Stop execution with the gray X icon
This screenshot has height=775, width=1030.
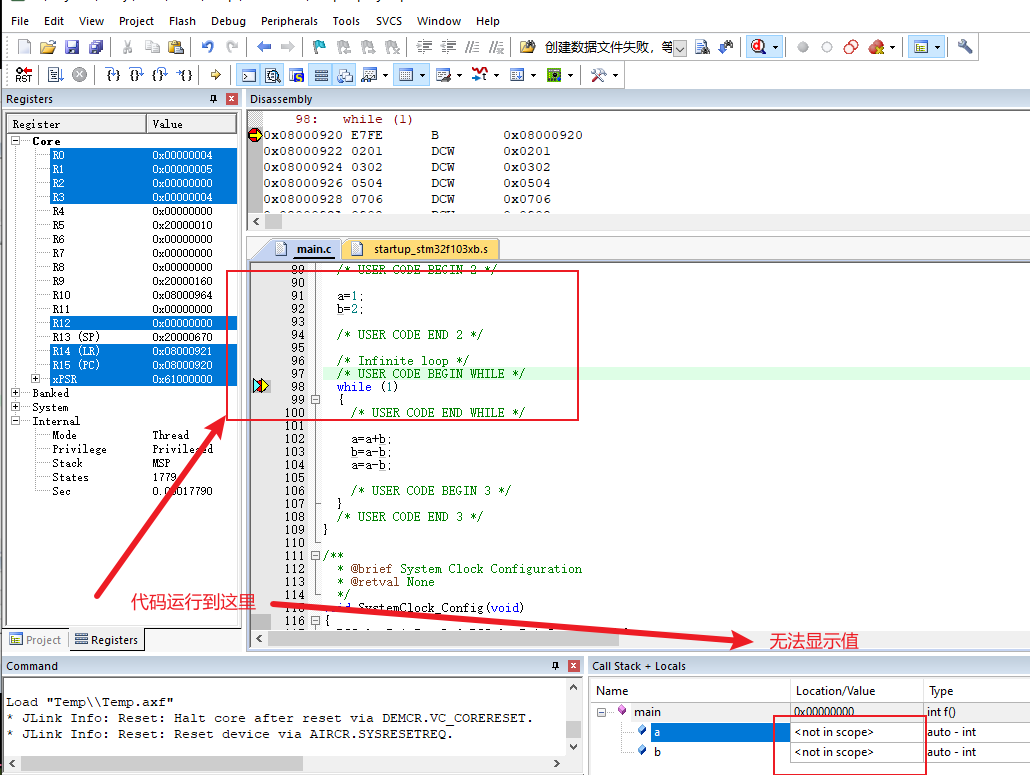pyautogui.click(x=79, y=75)
